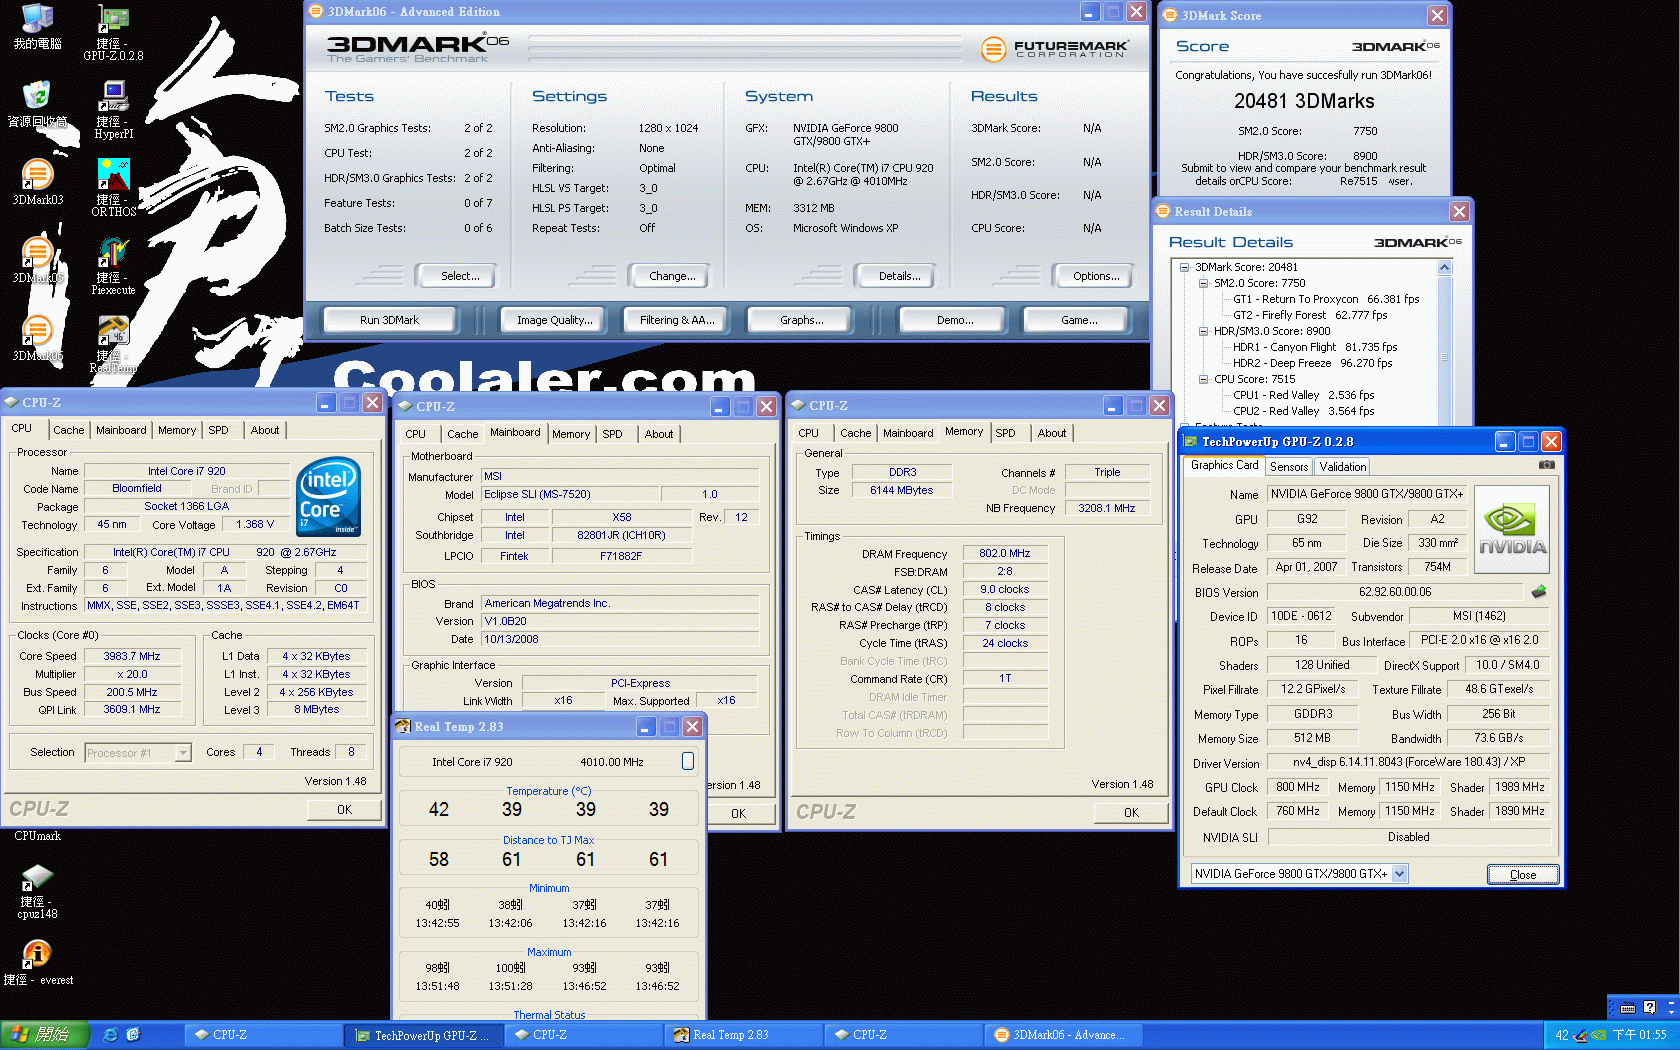Collapse the 3DMark Score: 20481 tree node
The height and width of the screenshot is (1050, 1680).
[x=1184, y=267]
